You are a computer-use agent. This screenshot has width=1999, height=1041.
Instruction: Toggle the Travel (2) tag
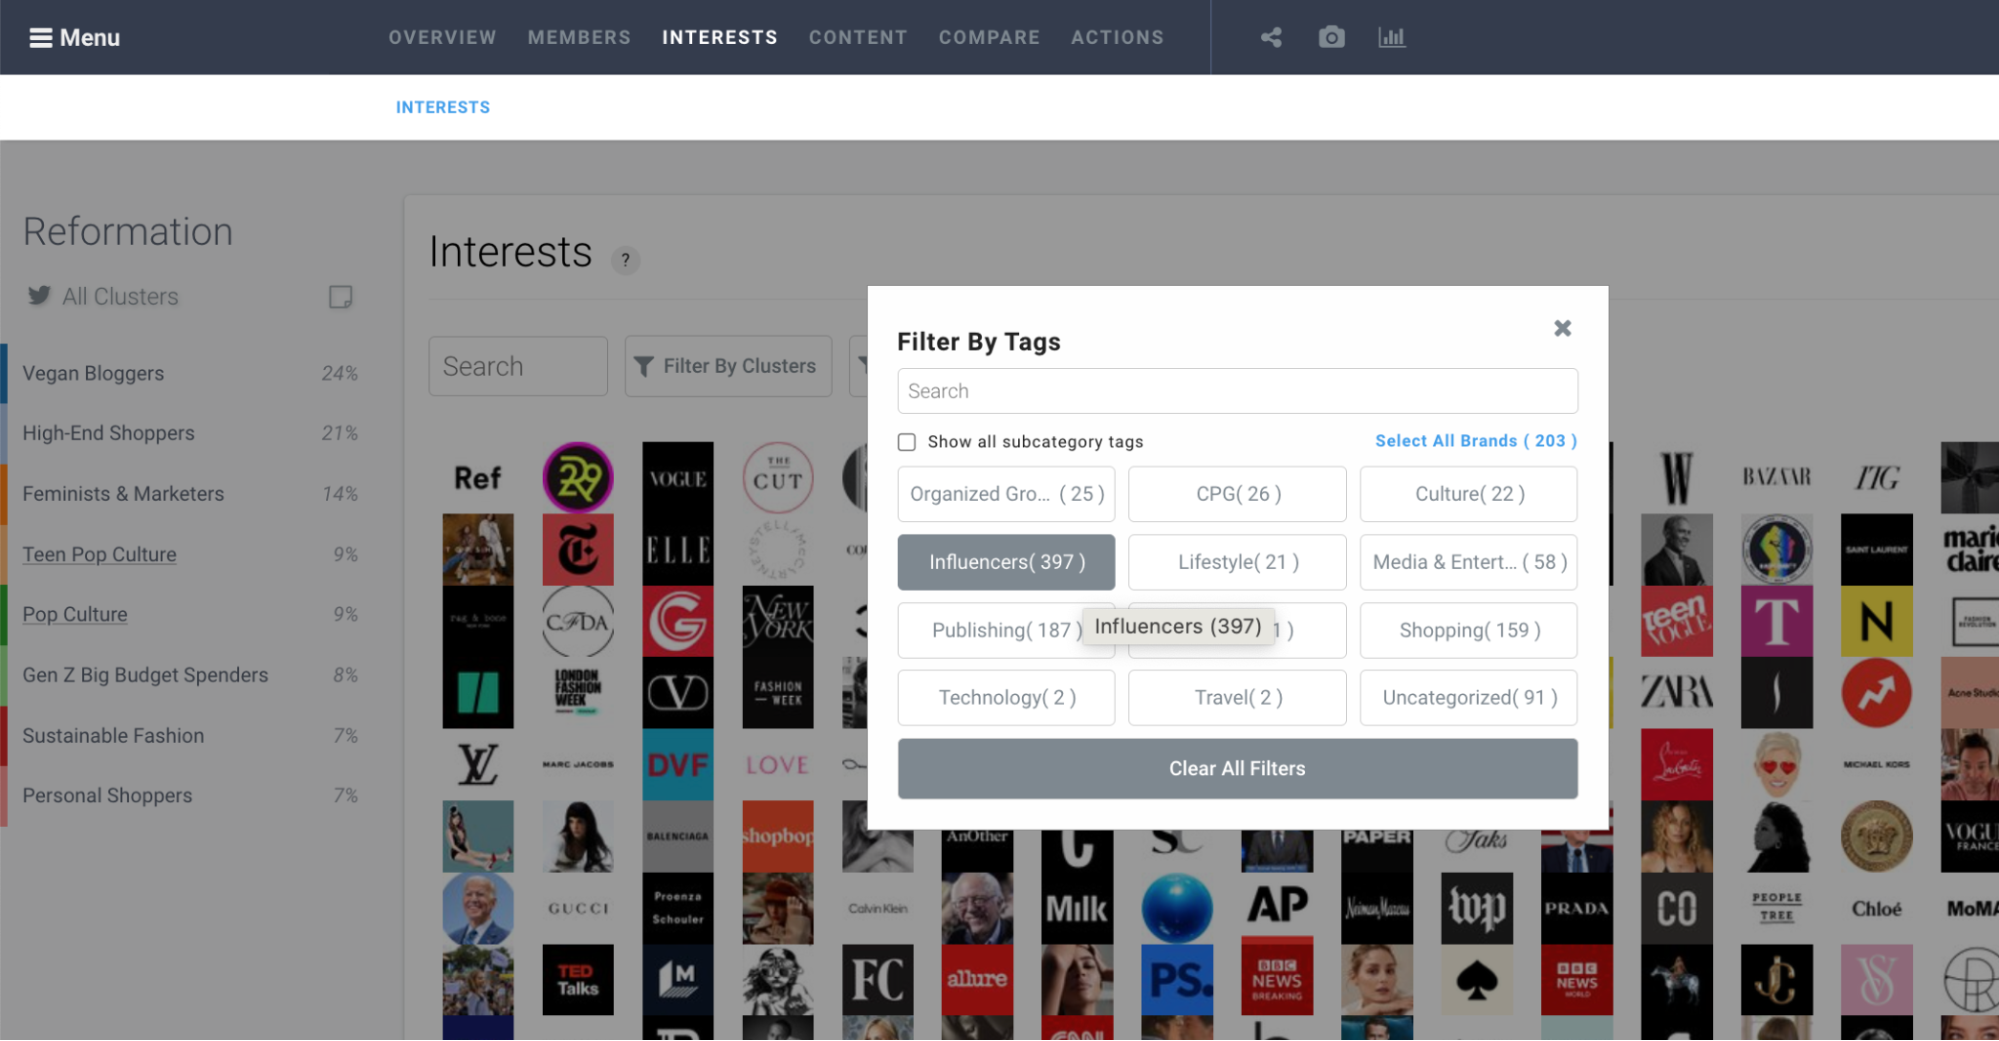1237,698
